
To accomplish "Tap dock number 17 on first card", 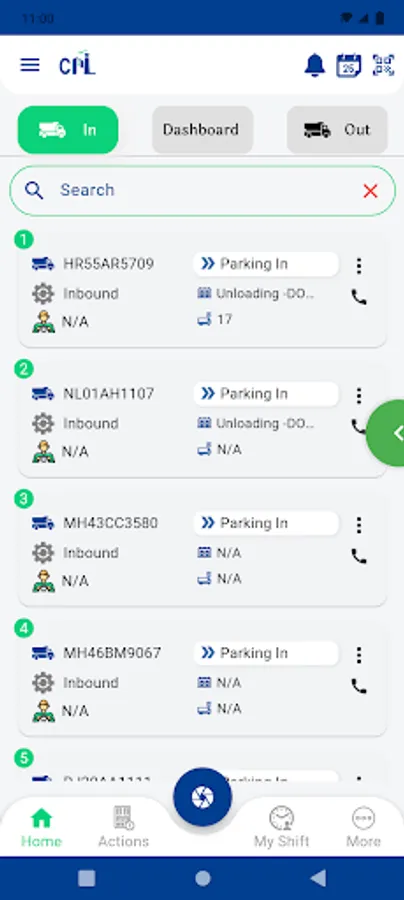I will (x=224, y=319).
